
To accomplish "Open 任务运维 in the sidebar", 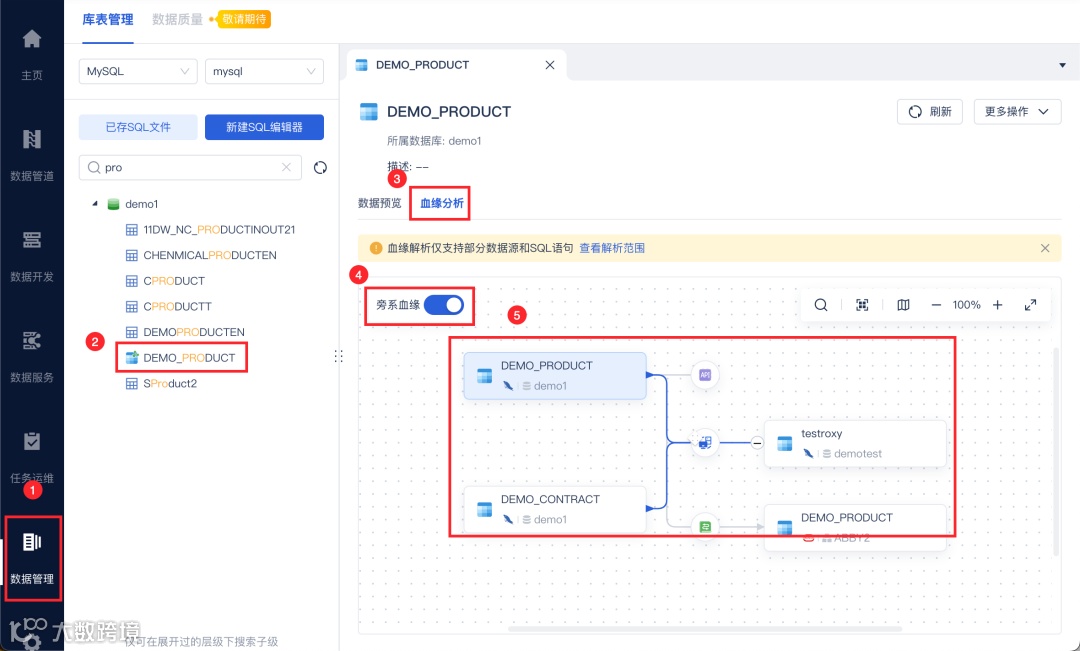I will coord(32,456).
